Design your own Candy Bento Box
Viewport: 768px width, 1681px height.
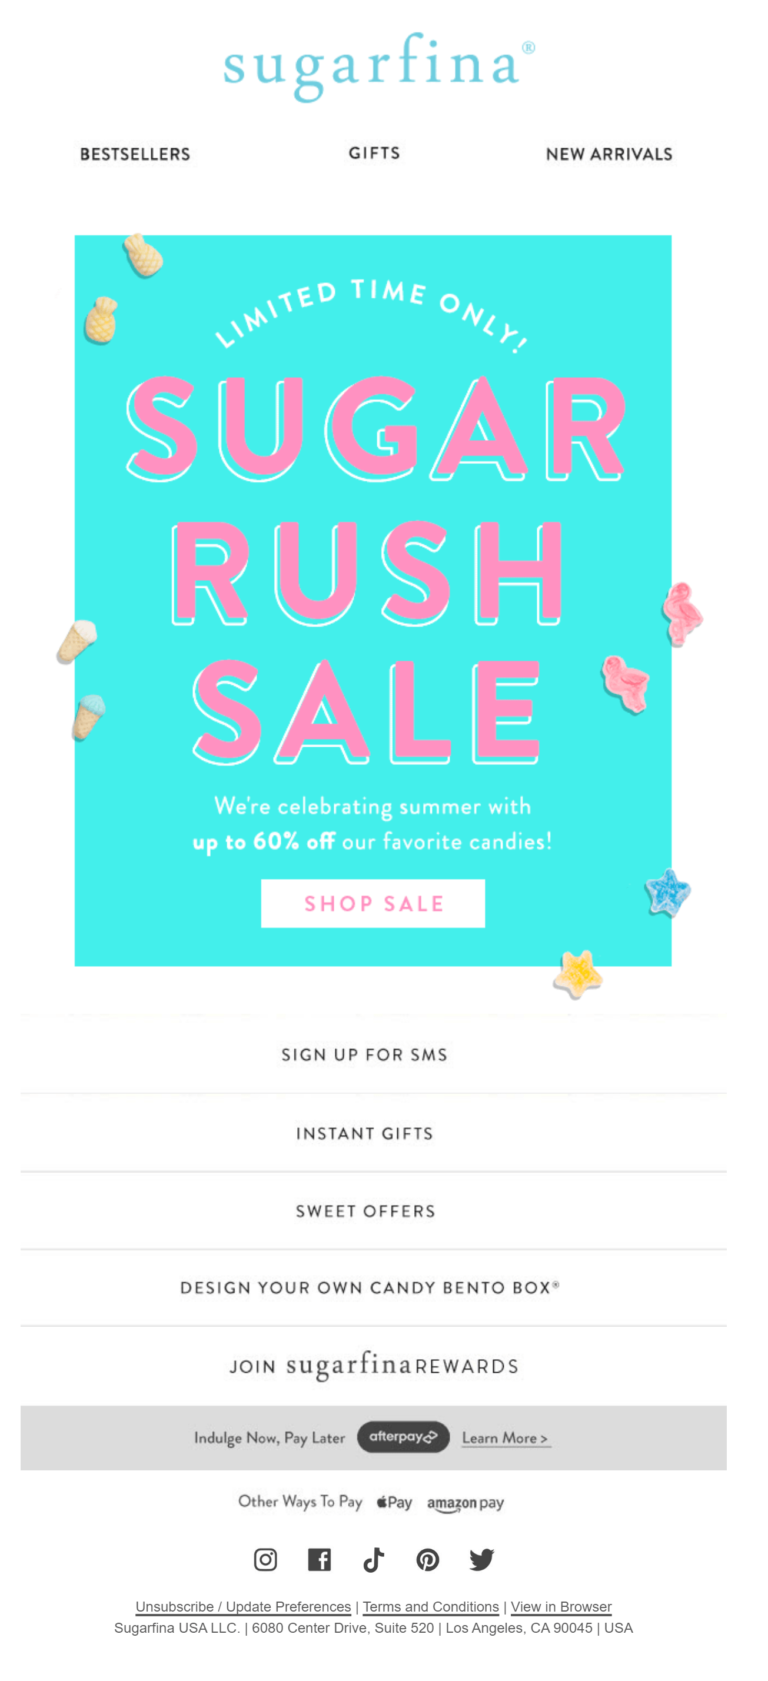tap(373, 1288)
